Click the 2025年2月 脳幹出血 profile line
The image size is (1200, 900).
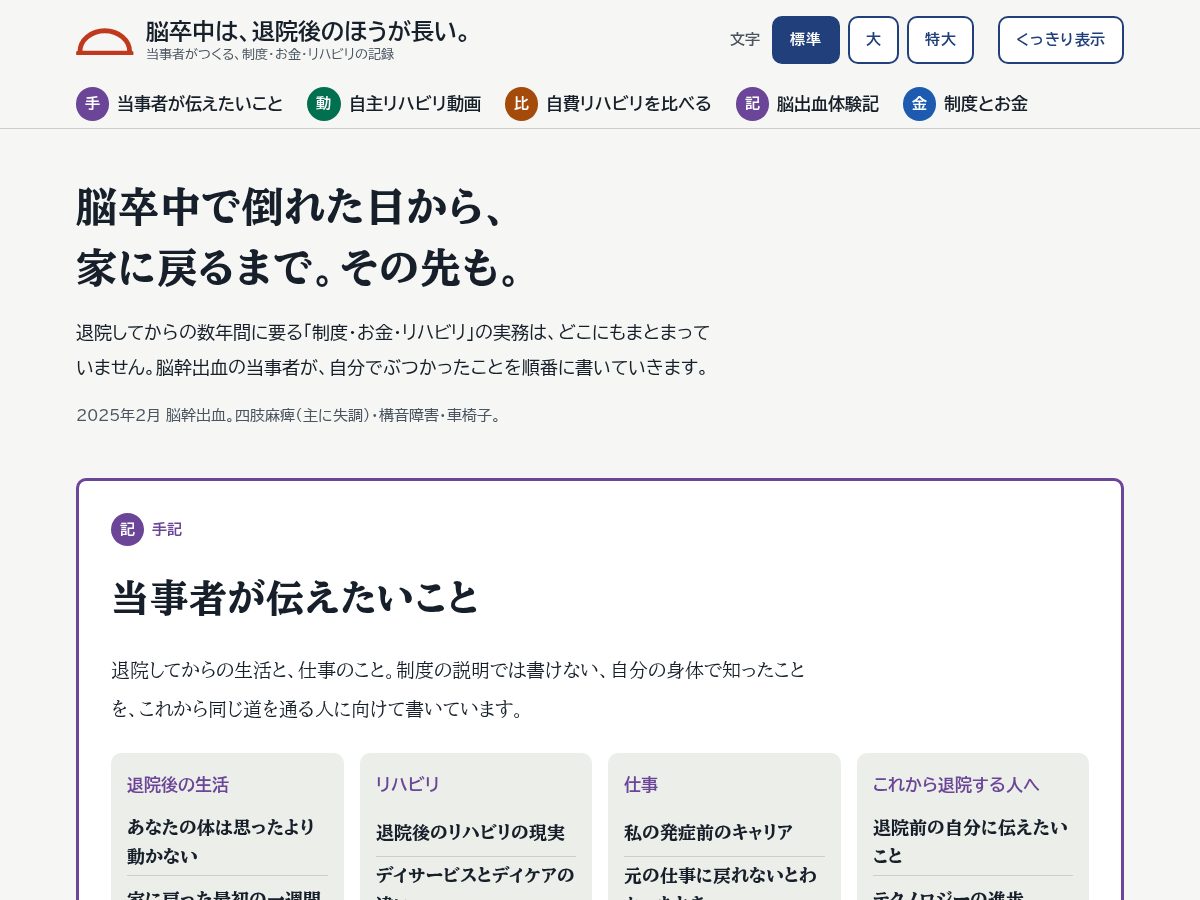[x=290, y=415]
